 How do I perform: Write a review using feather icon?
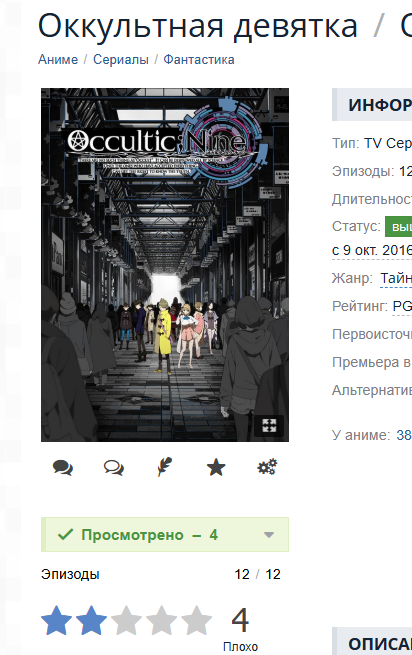point(165,467)
